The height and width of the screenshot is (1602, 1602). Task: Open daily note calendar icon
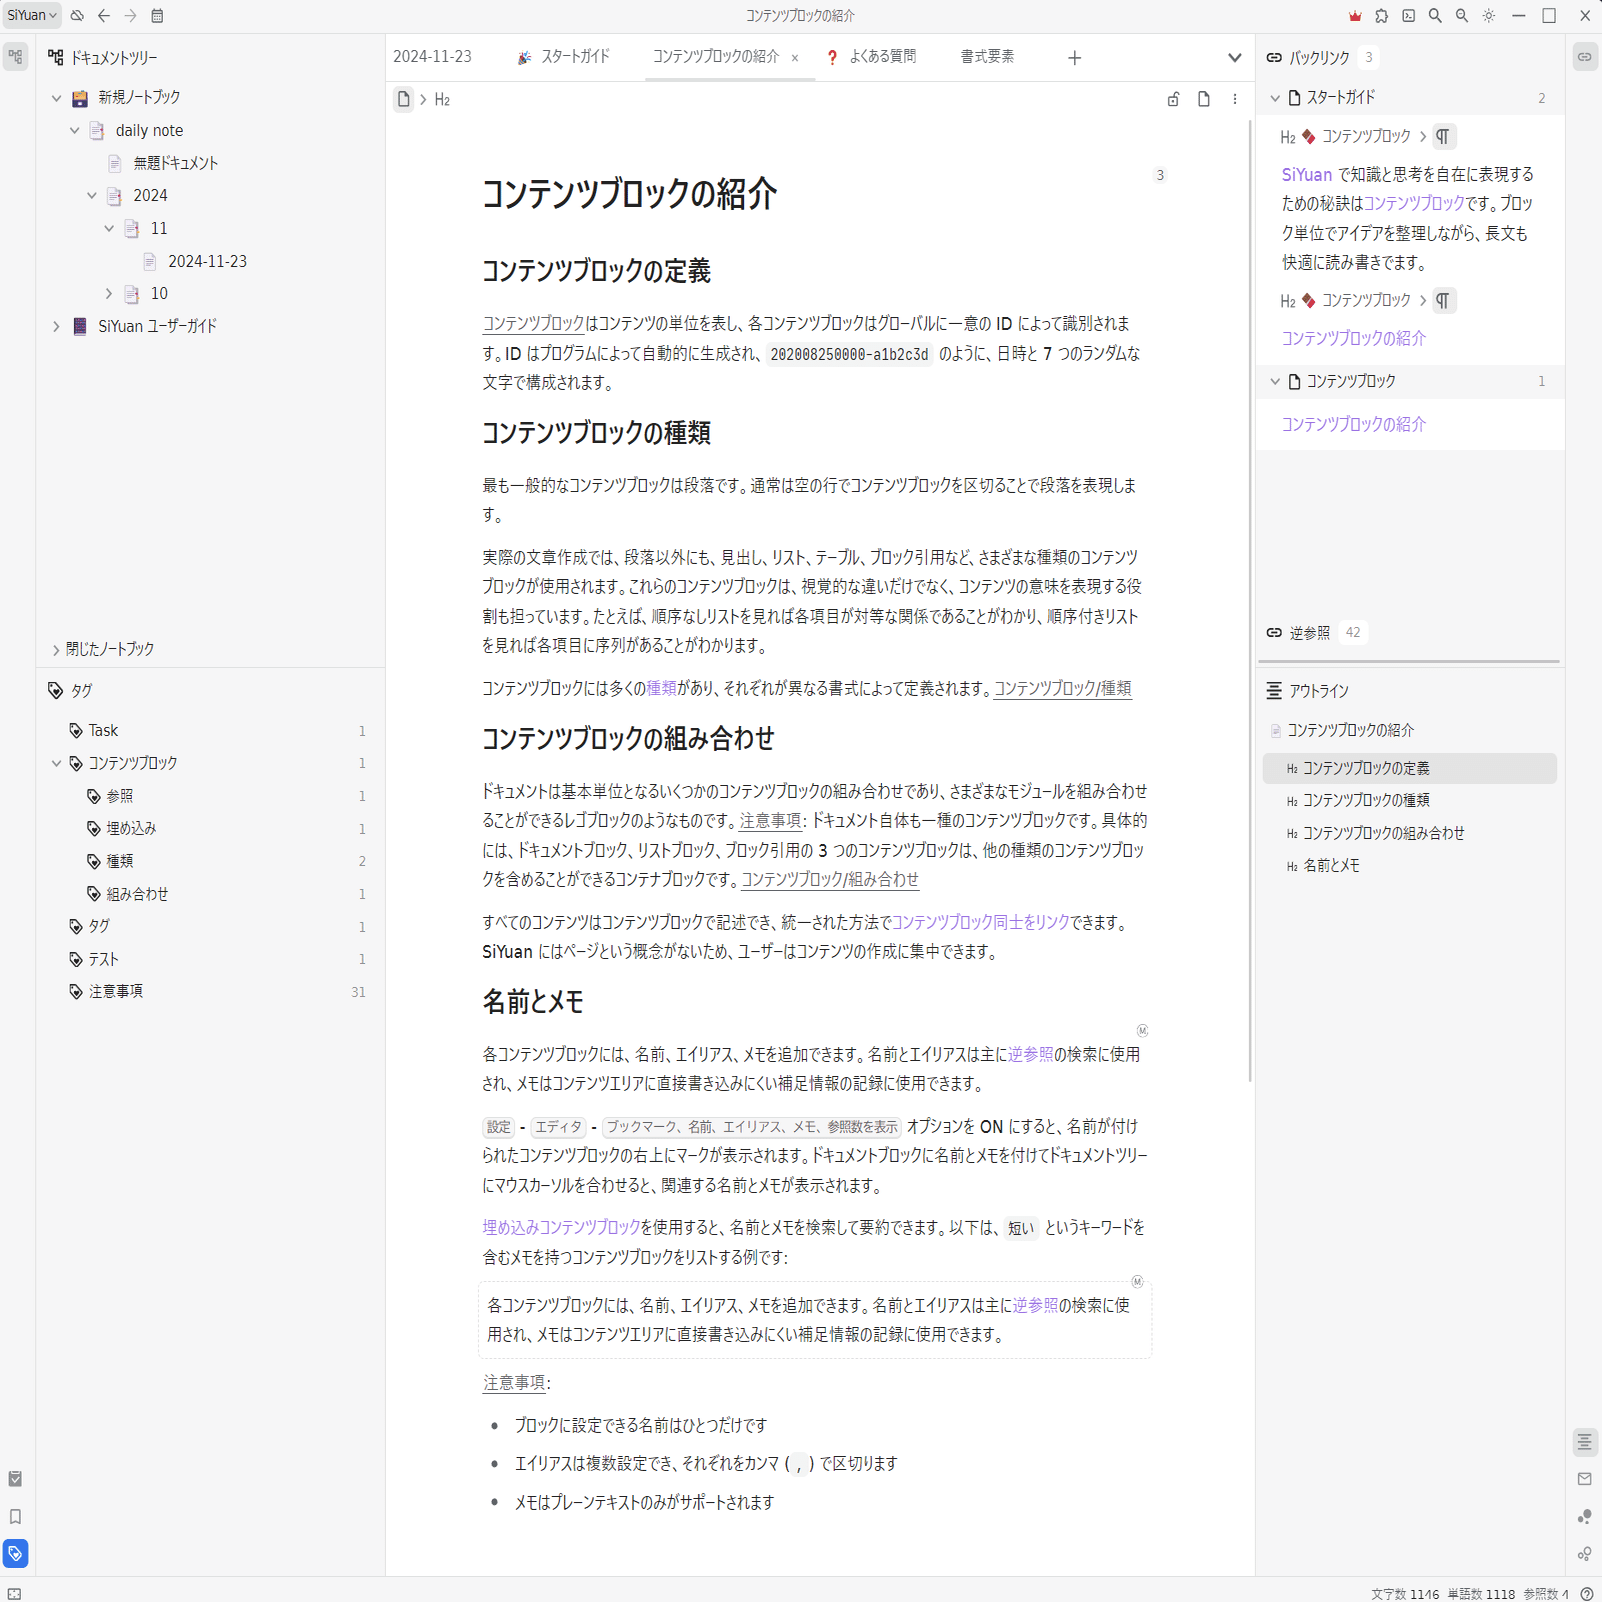[157, 15]
